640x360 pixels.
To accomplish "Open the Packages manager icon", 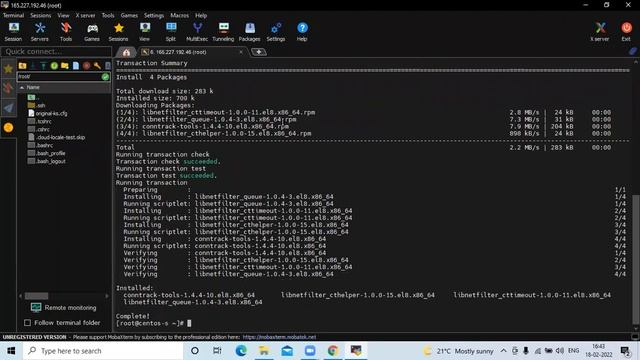I will [249, 32].
